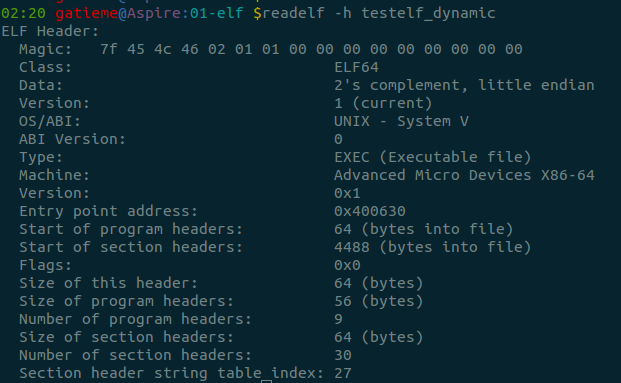Viewport: 621px width, 383px height.
Task: Click the Flags: label
Action: click(x=46, y=265)
